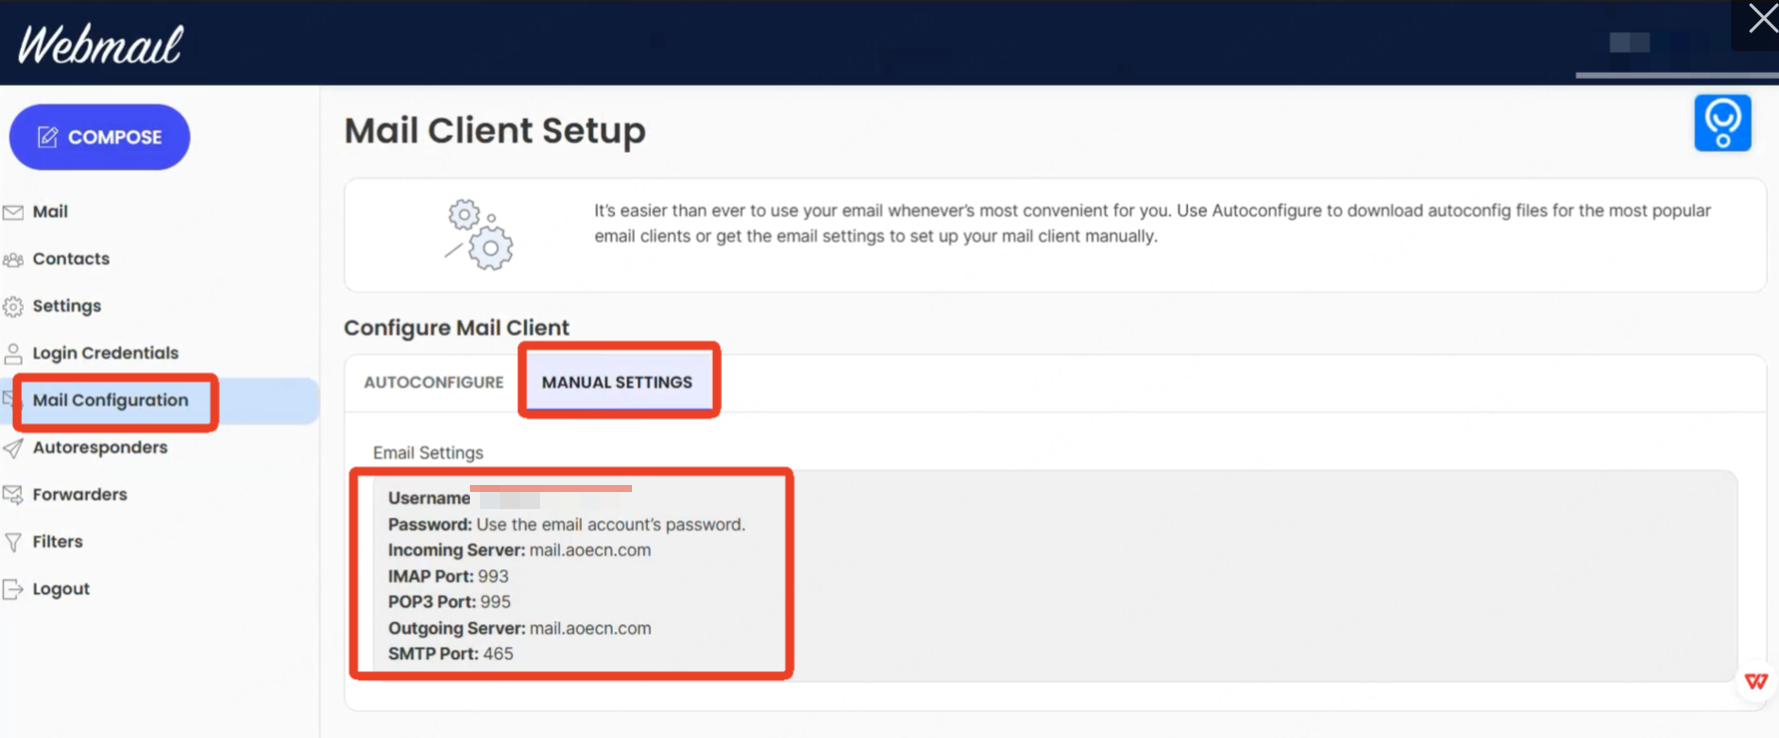Screen dimensions: 1779x738
Task: Open Mail Configuration in the sidebar
Action: tap(110, 400)
